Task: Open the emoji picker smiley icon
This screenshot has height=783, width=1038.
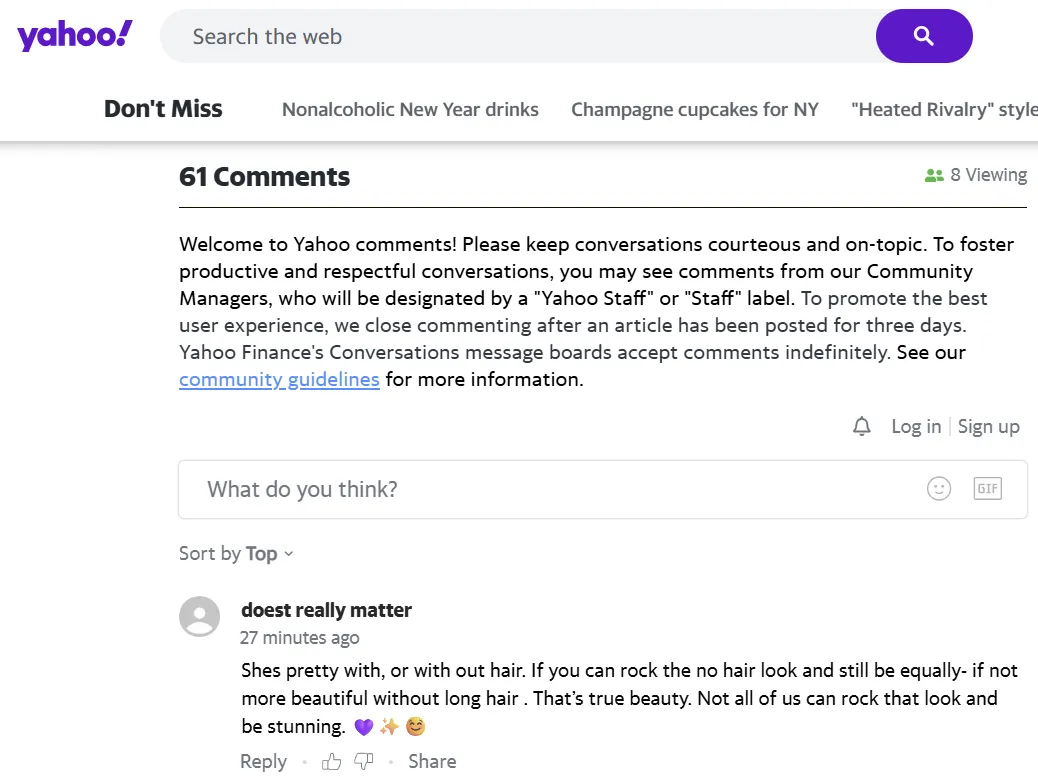Action: click(x=938, y=489)
